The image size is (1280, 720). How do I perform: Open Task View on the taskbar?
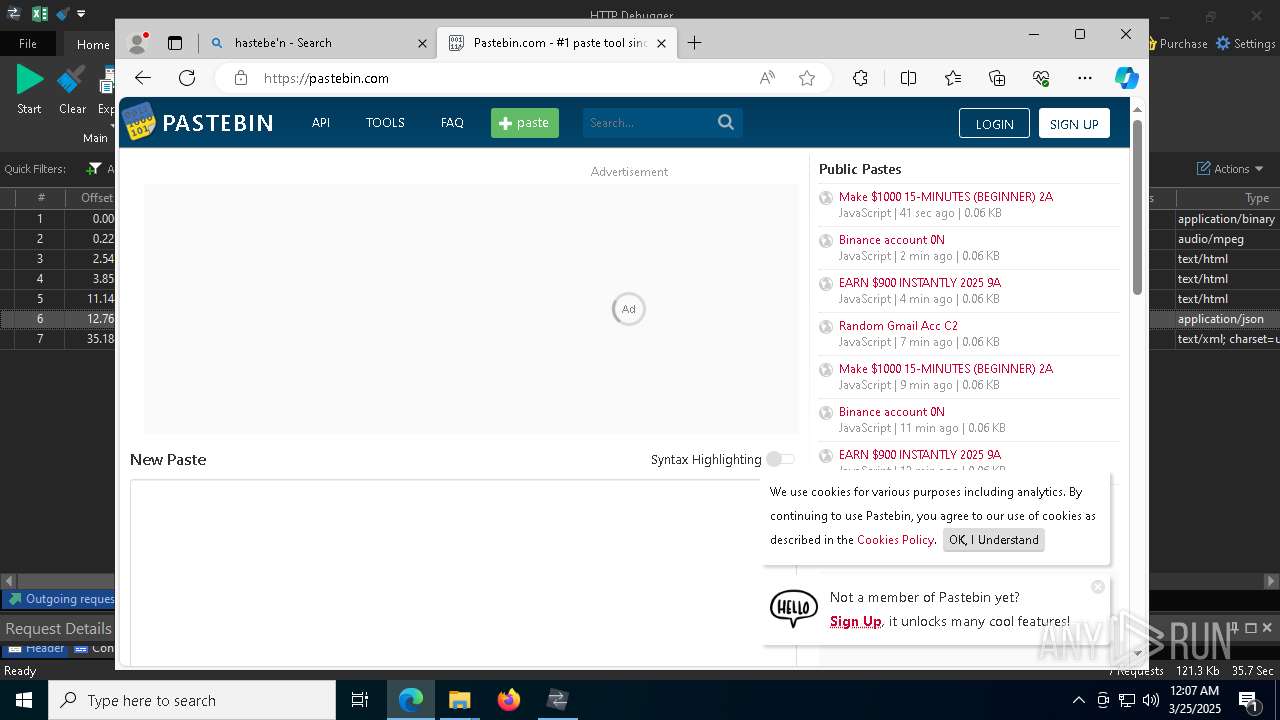[x=360, y=700]
